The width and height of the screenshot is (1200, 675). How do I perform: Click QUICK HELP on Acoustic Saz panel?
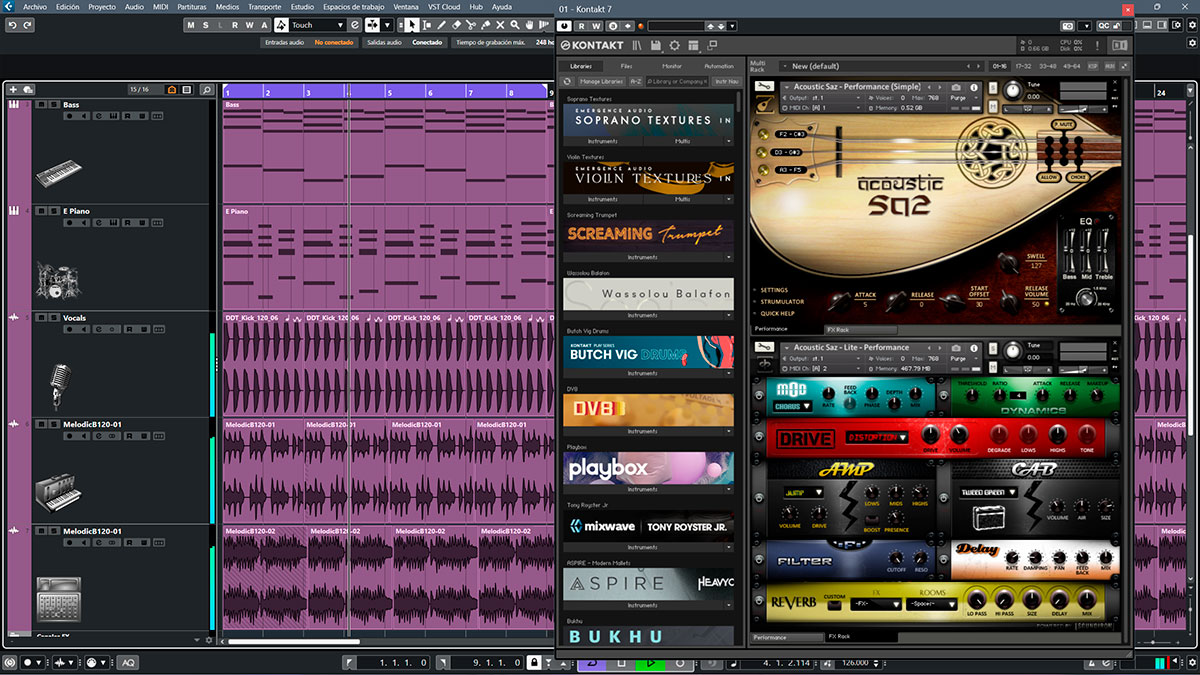point(777,313)
